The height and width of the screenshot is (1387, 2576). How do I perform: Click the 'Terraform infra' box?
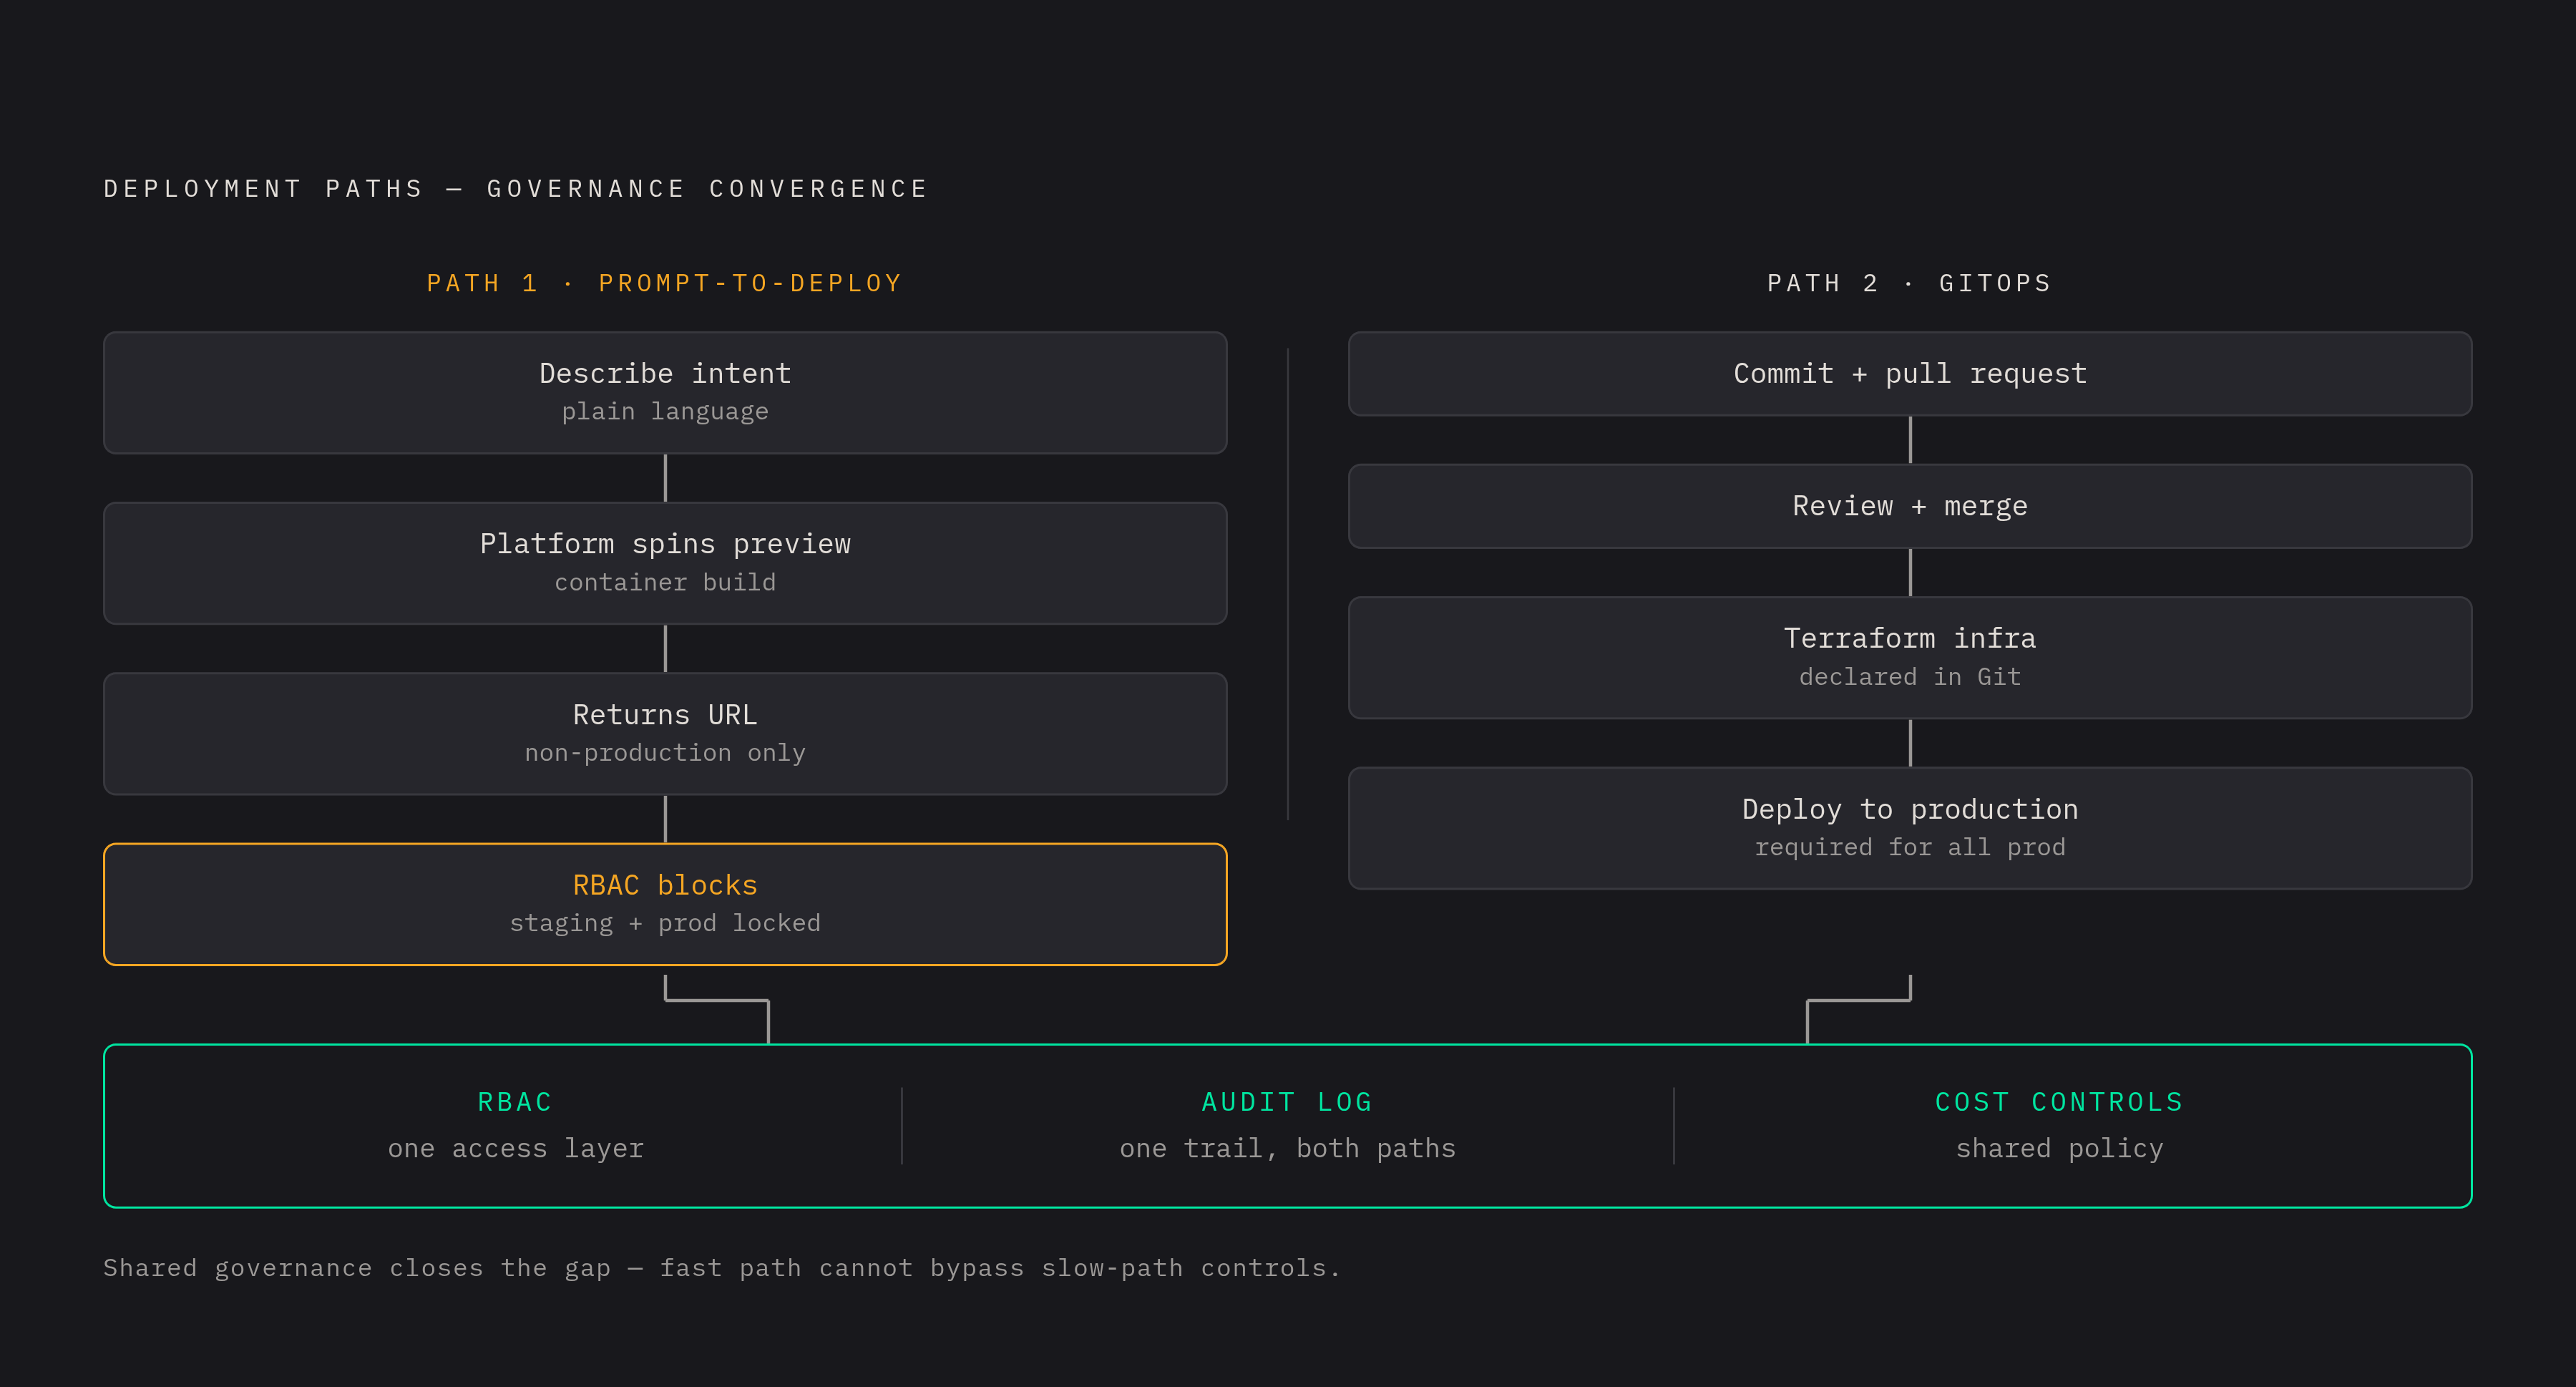1910,658
